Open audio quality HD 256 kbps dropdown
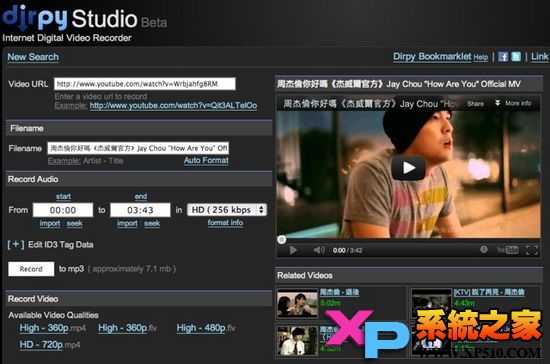Viewport: 550px width, 364px height. (227, 210)
